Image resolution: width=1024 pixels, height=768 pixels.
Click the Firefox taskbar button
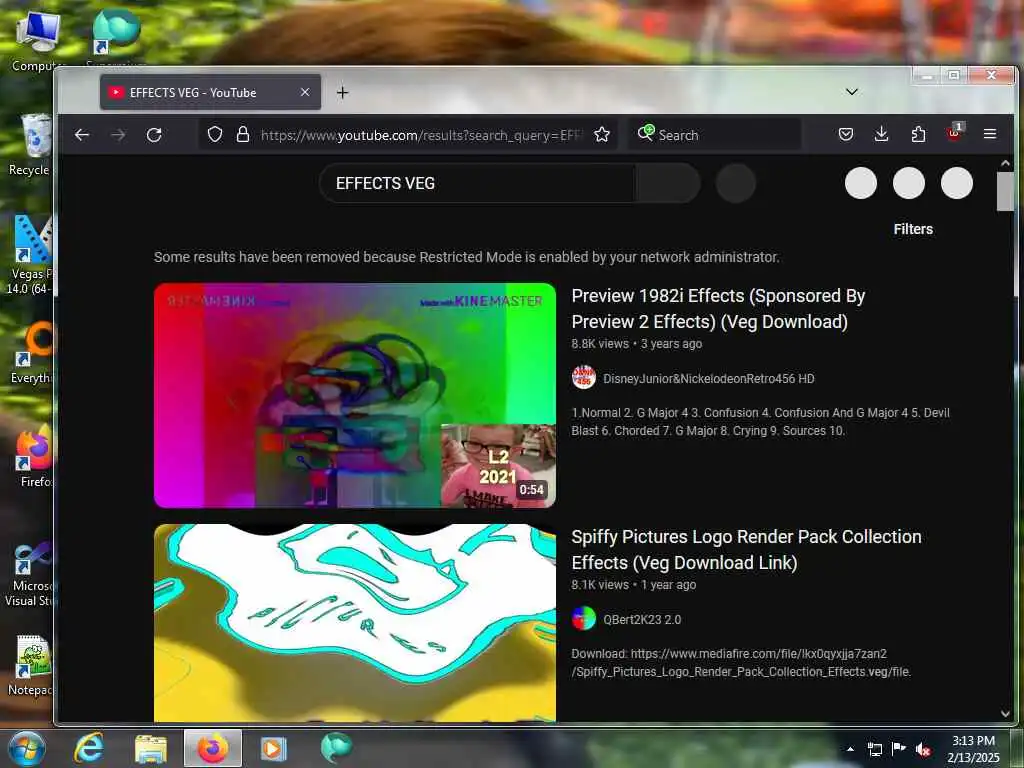213,748
